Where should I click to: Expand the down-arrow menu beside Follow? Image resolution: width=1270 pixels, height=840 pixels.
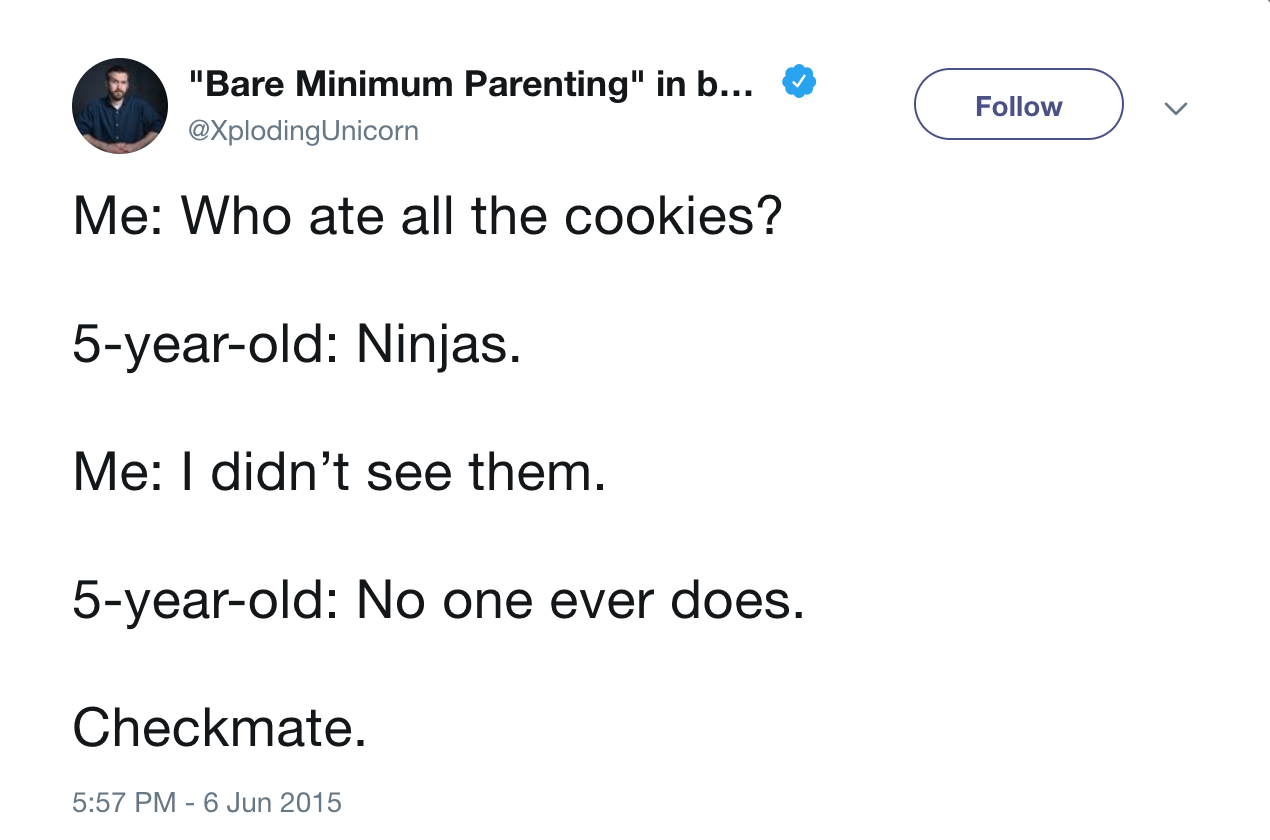click(x=1176, y=107)
